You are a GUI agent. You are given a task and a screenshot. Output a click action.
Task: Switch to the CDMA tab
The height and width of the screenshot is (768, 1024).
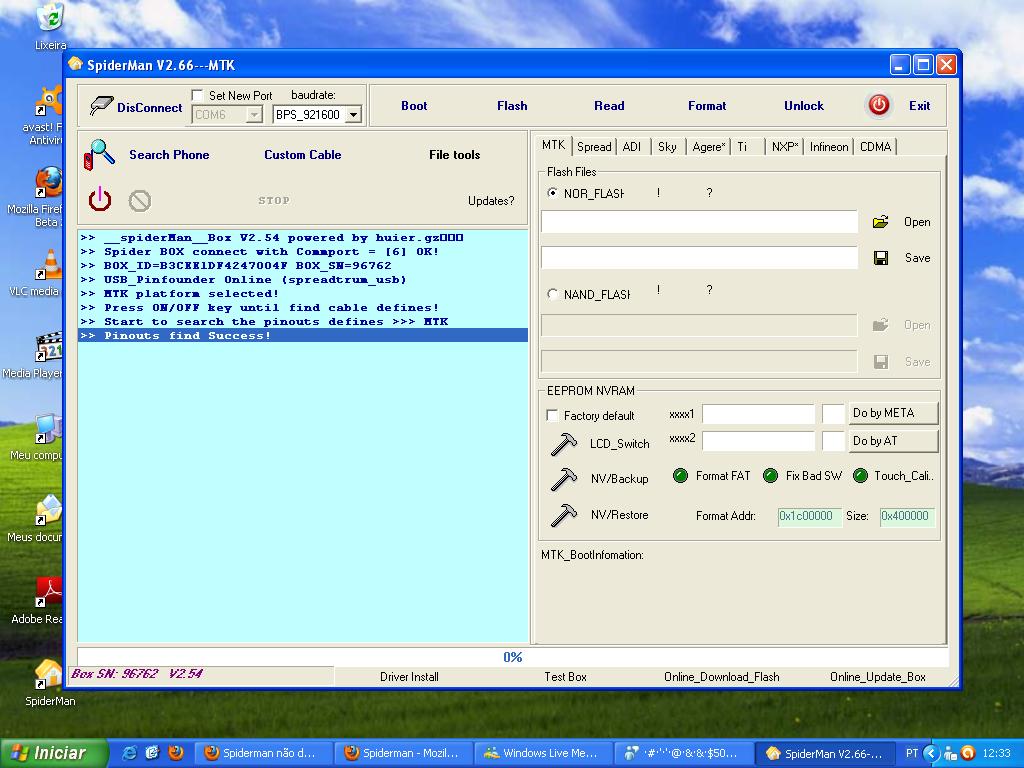tap(875, 147)
